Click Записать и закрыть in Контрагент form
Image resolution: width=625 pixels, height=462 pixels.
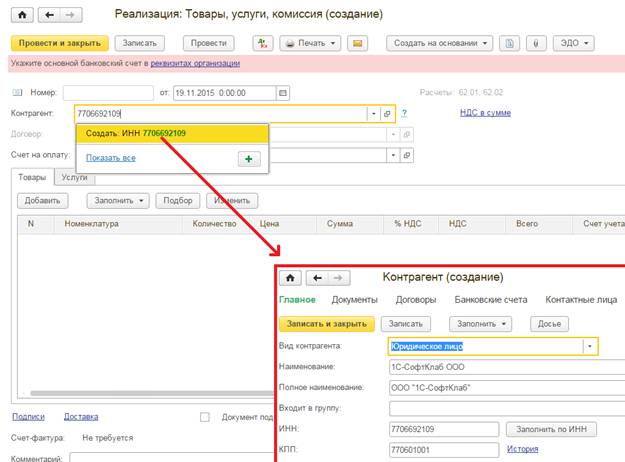tap(326, 324)
